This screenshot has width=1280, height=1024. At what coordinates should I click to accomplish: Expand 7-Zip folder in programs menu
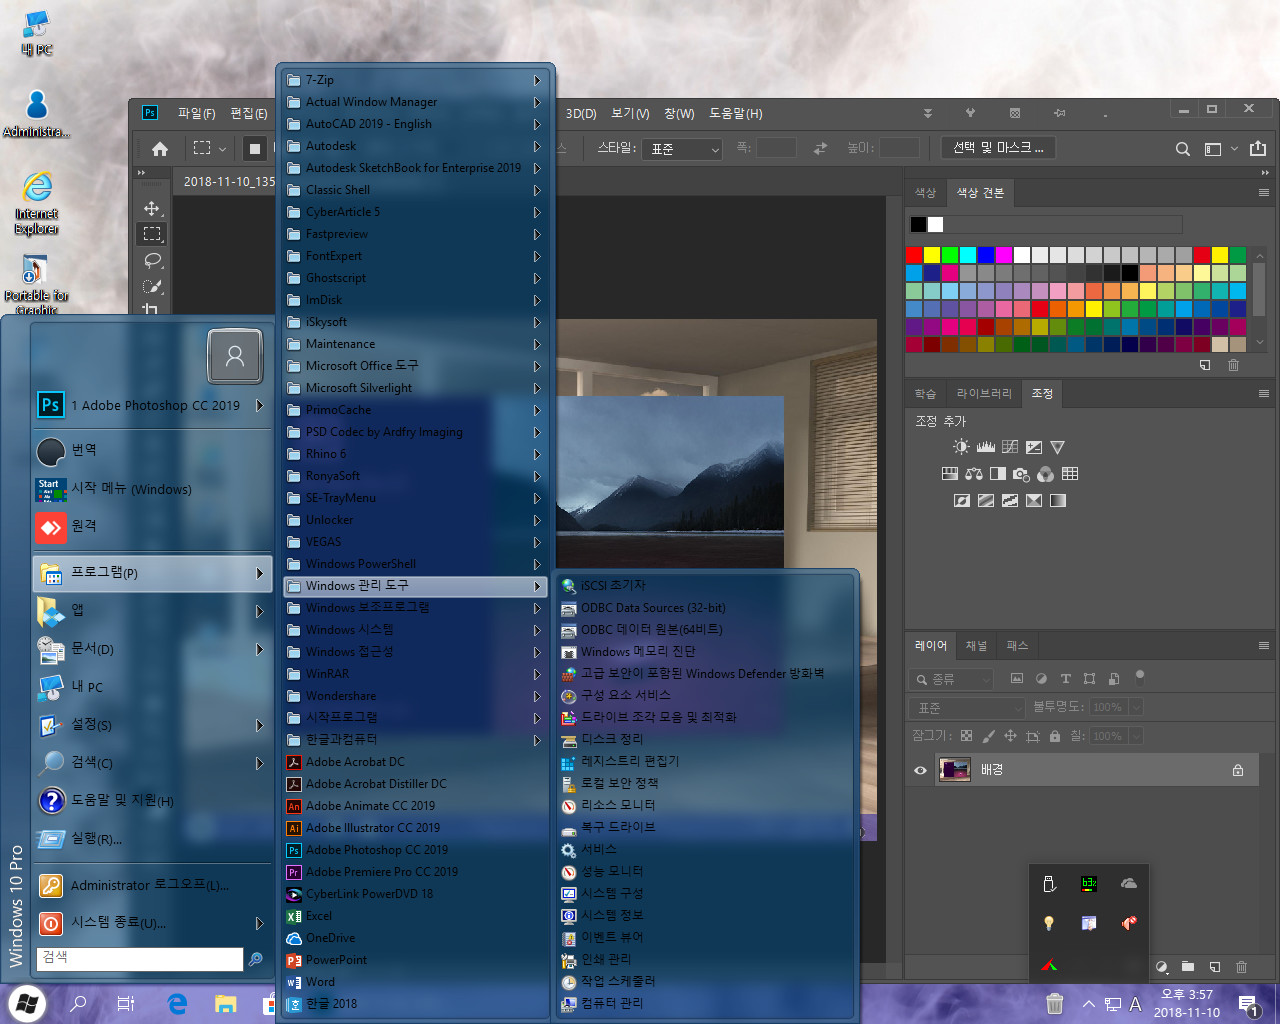415,80
